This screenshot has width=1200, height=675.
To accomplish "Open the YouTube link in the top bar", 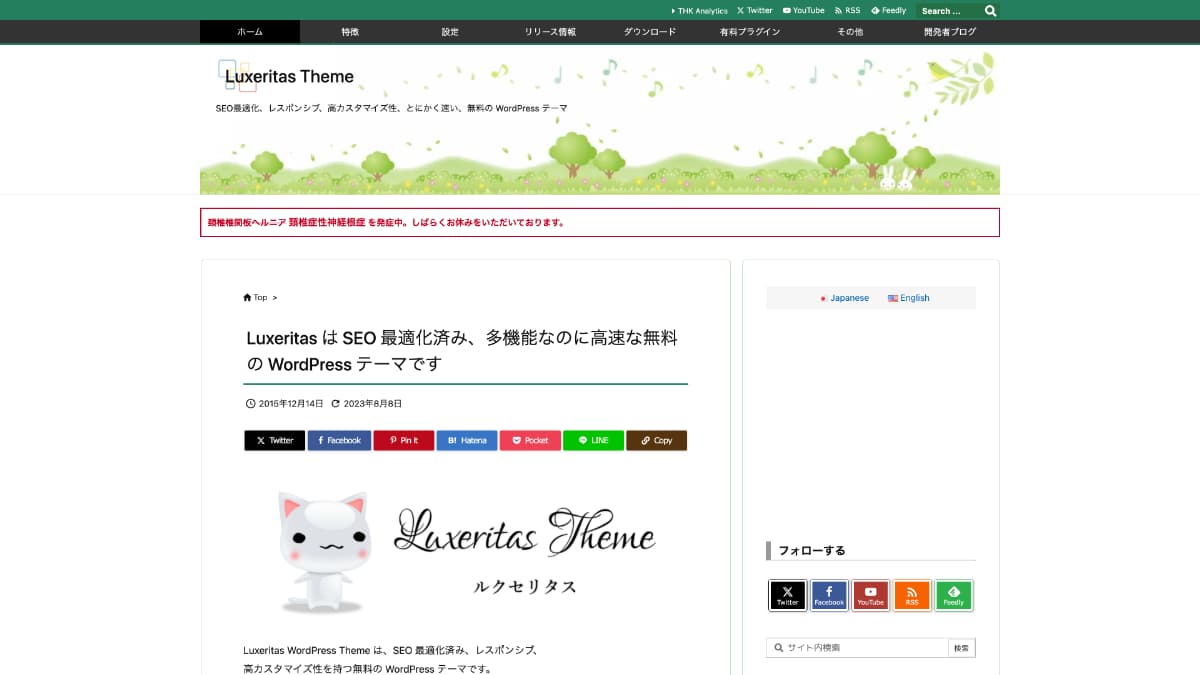I will 804,11.
